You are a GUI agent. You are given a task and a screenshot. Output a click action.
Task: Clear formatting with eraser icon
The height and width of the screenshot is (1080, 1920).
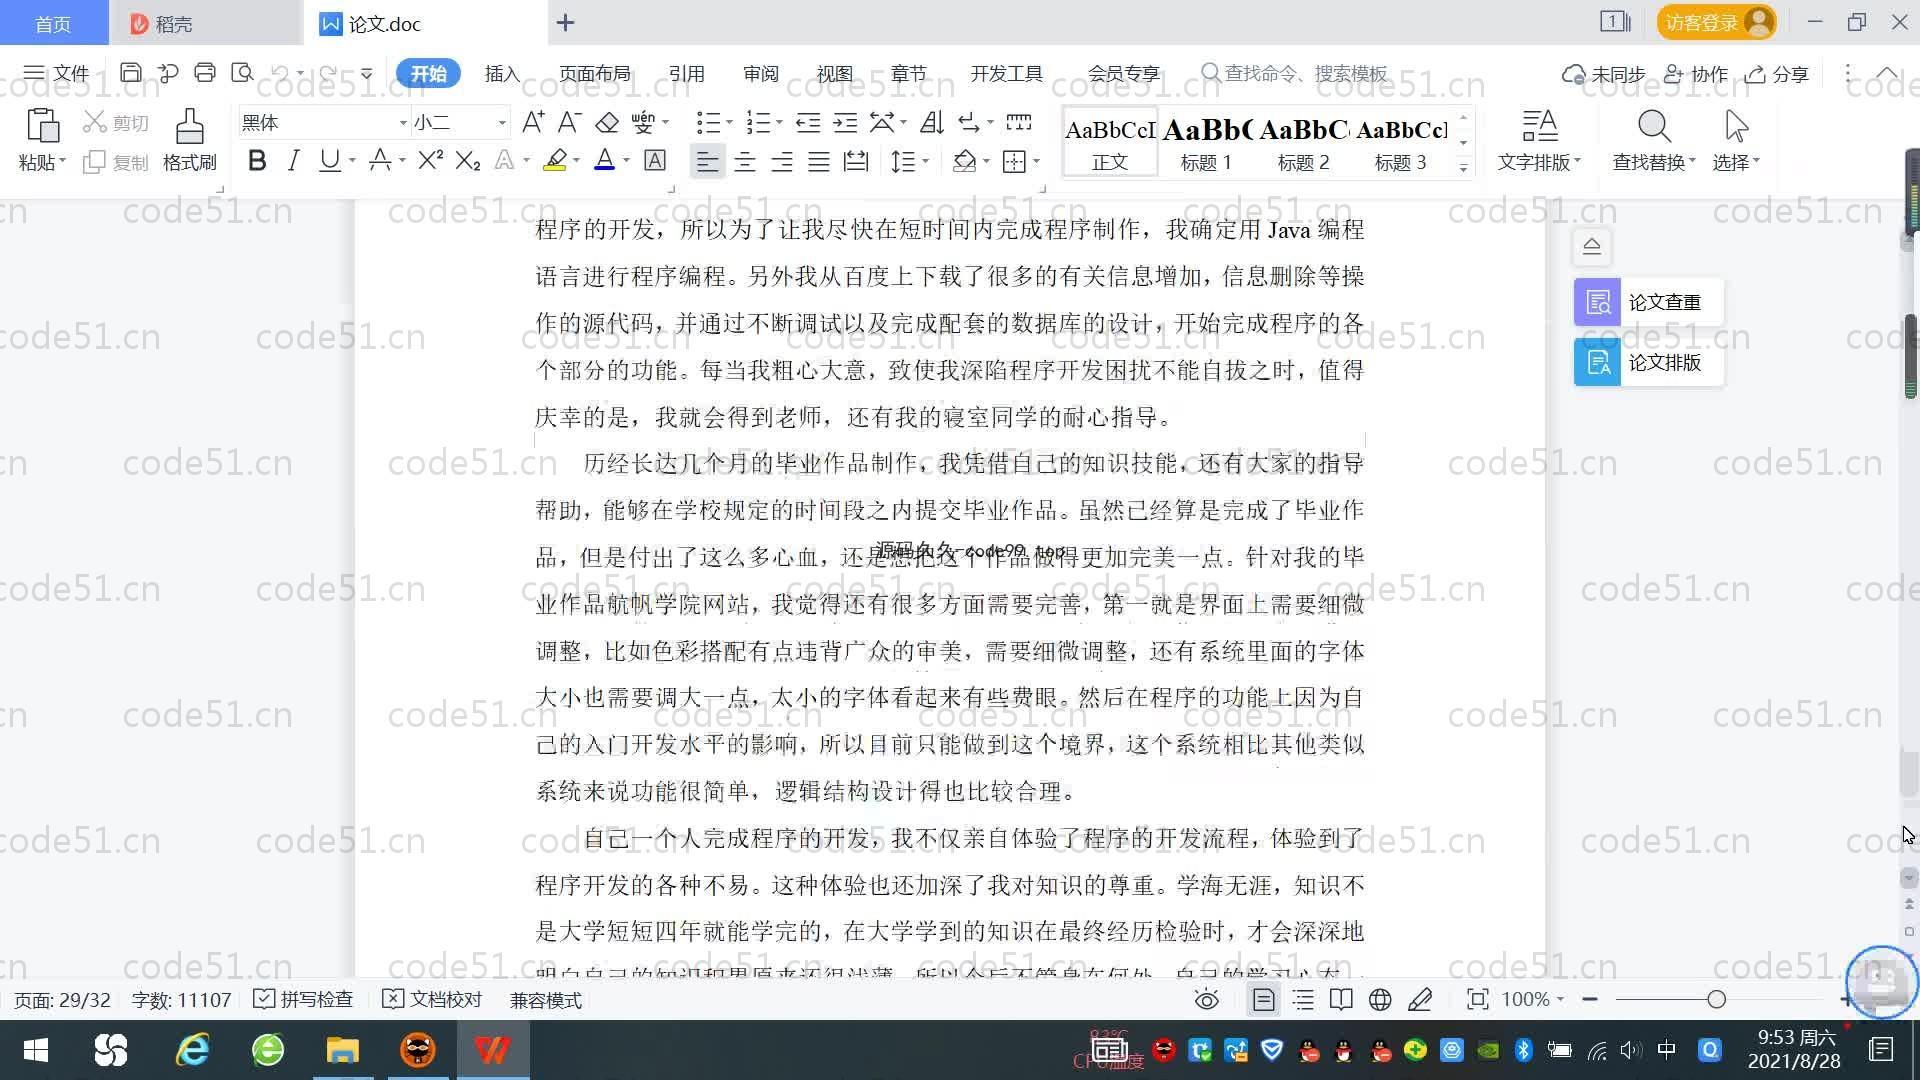pyautogui.click(x=607, y=122)
